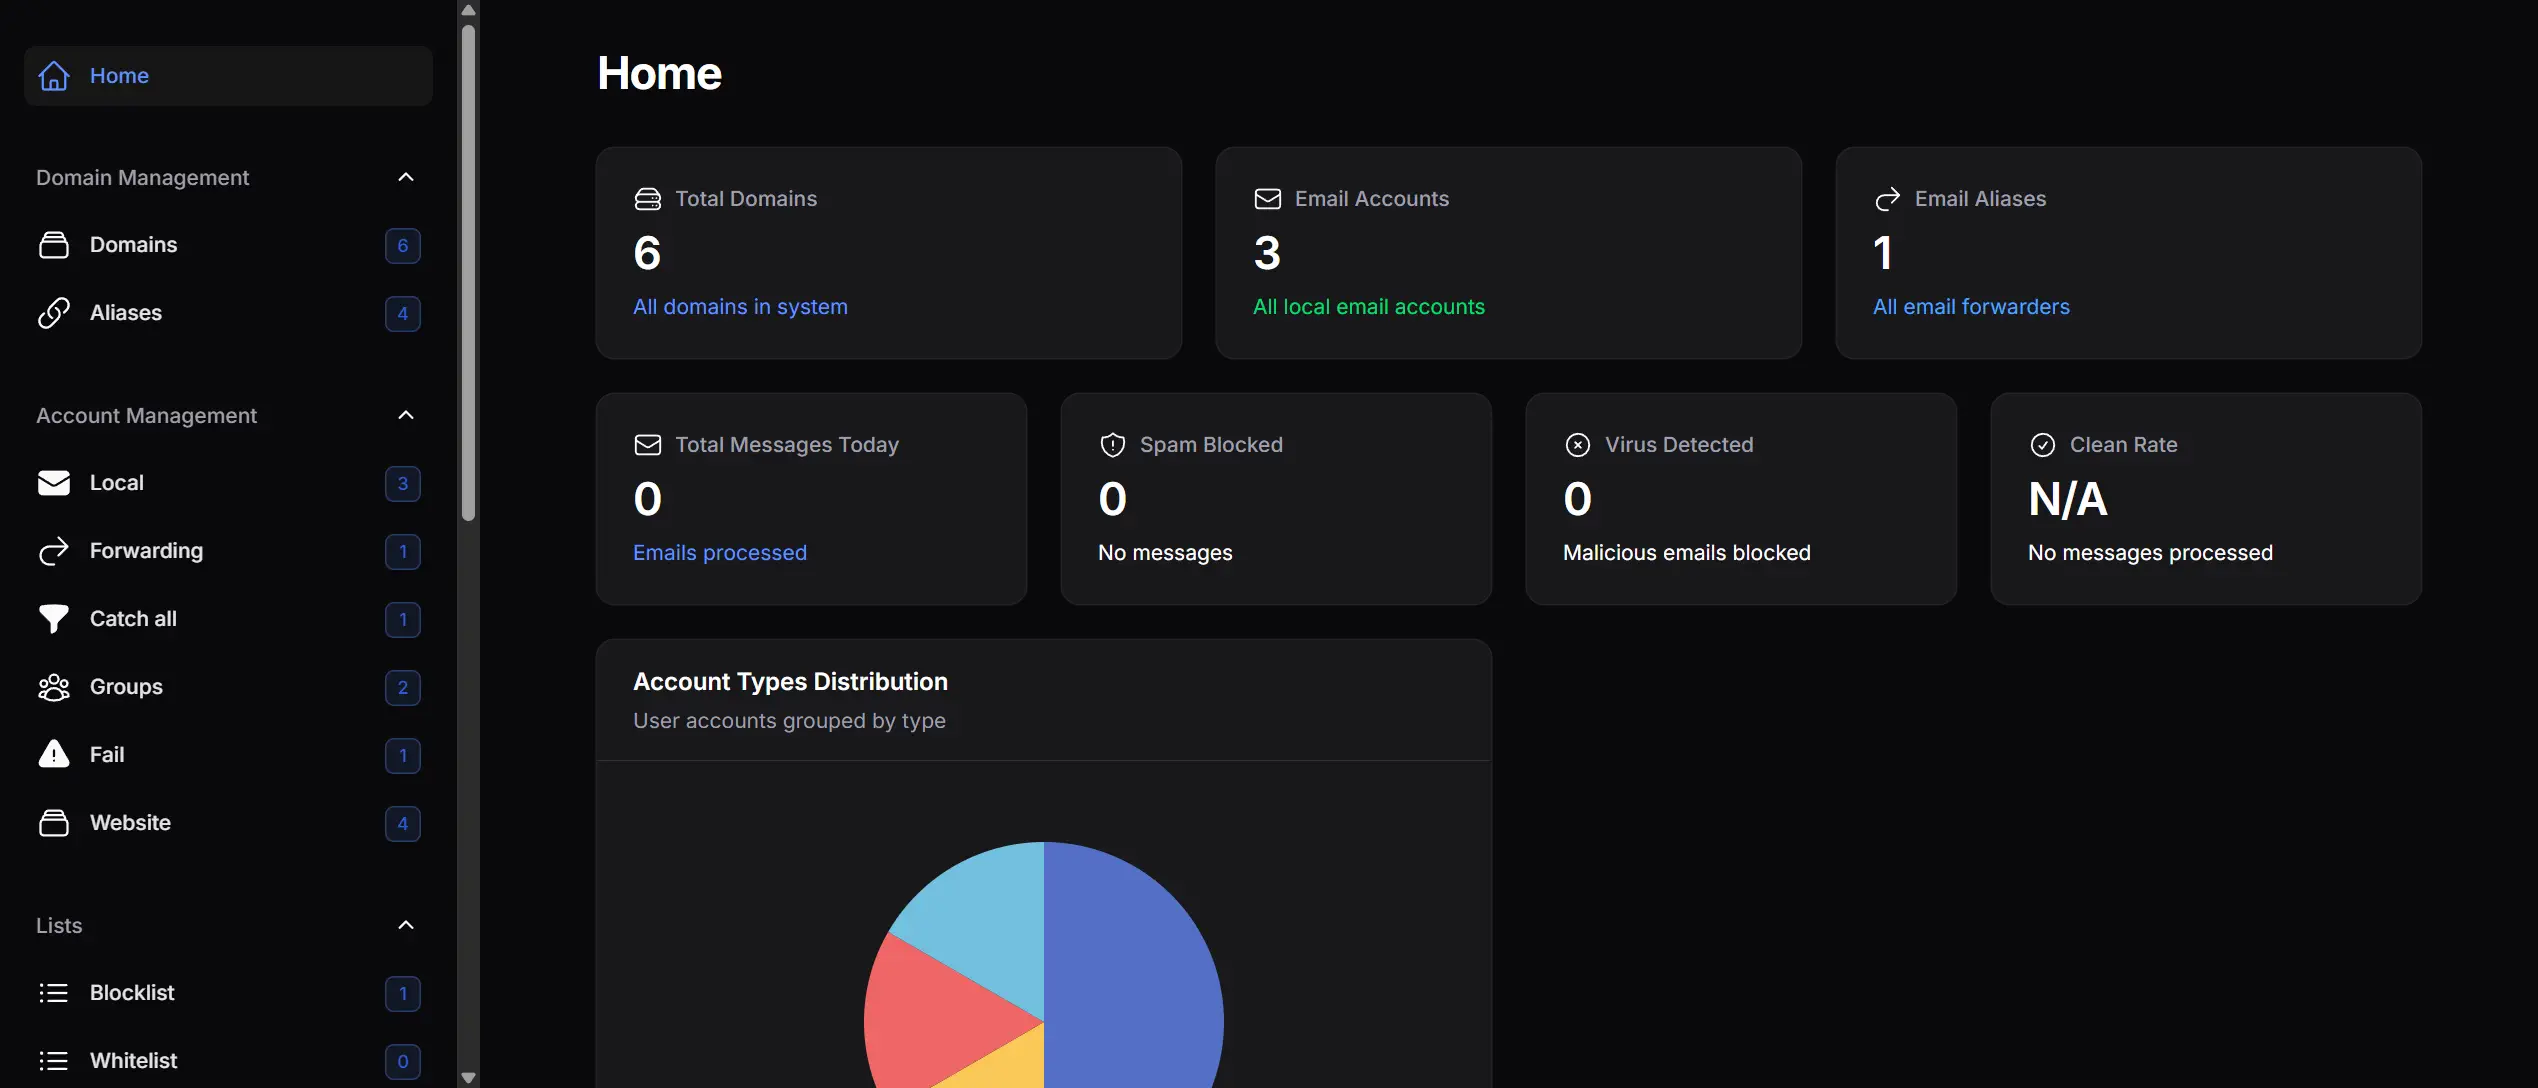2538x1088 pixels.
Task: Click the Fail warning triangle icon
Action: coord(54,754)
